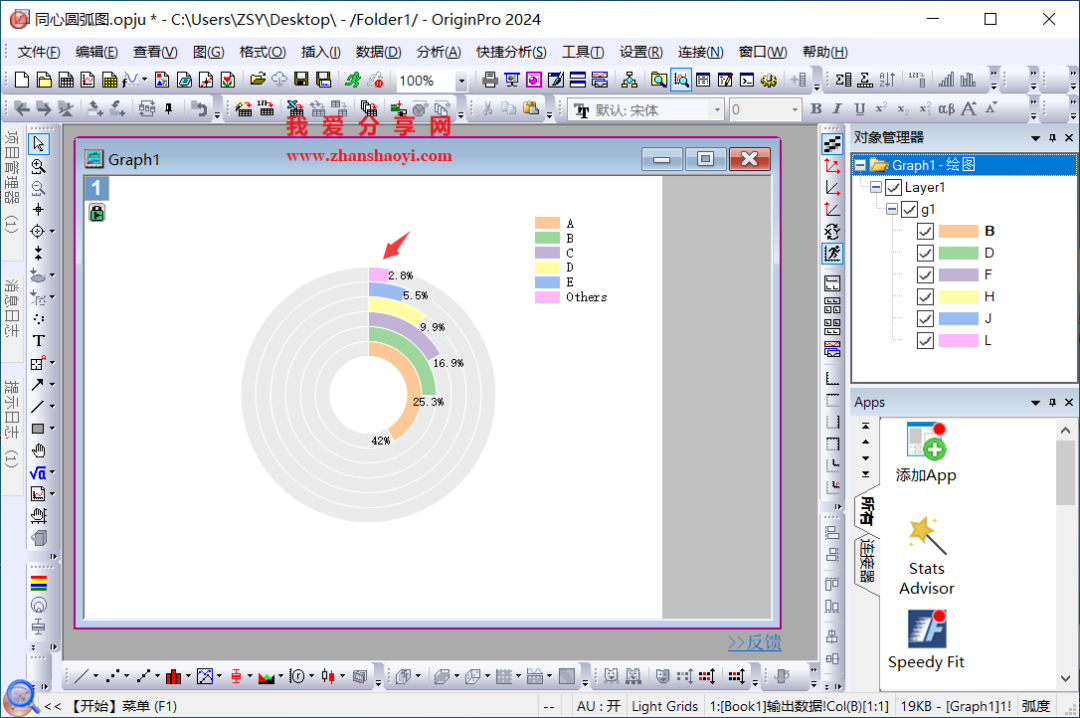Click the Underline formatting button
Image resolution: width=1080 pixels, height=718 pixels.
click(x=859, y=109)
